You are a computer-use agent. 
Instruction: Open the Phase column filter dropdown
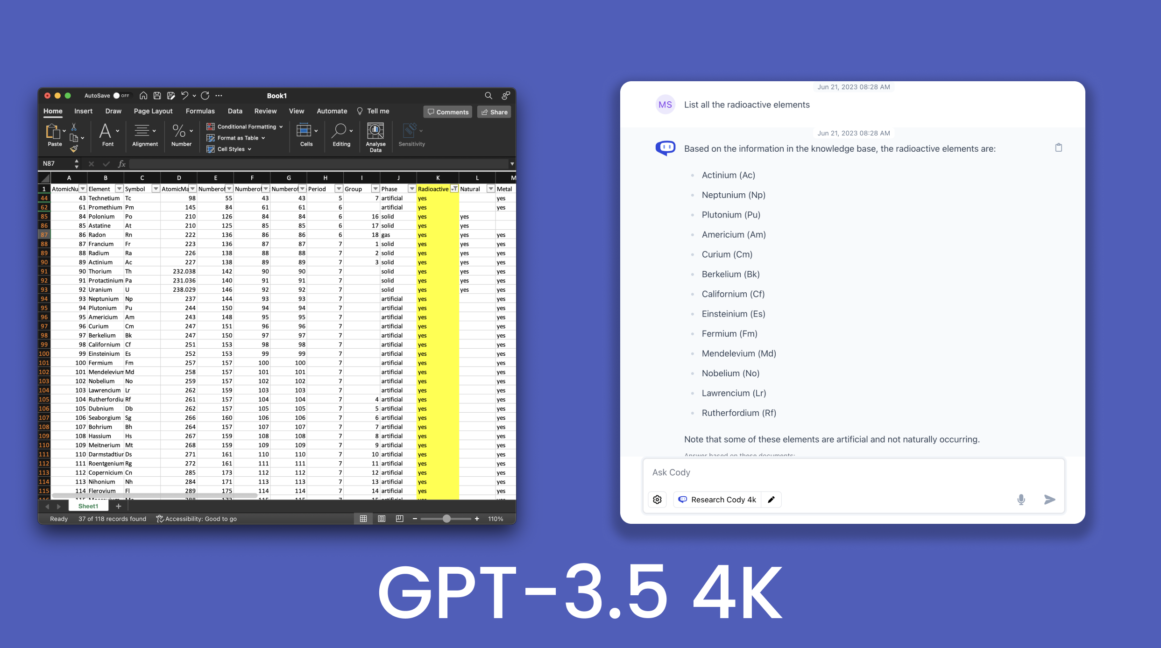tap(412, 189)
